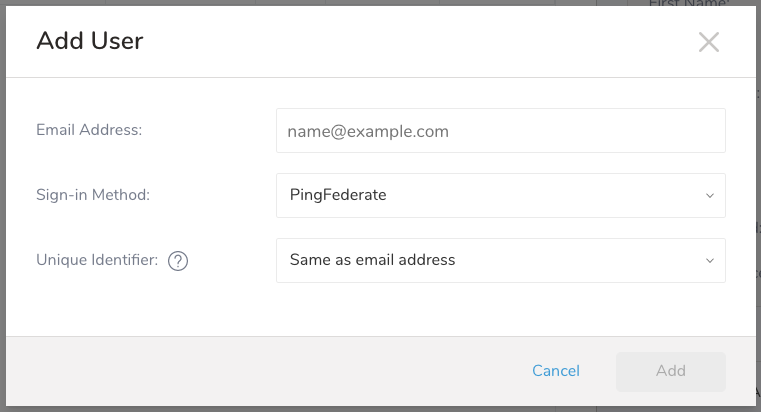
Task: Click the name@example.com placeholder text
Action: point(368,131)
